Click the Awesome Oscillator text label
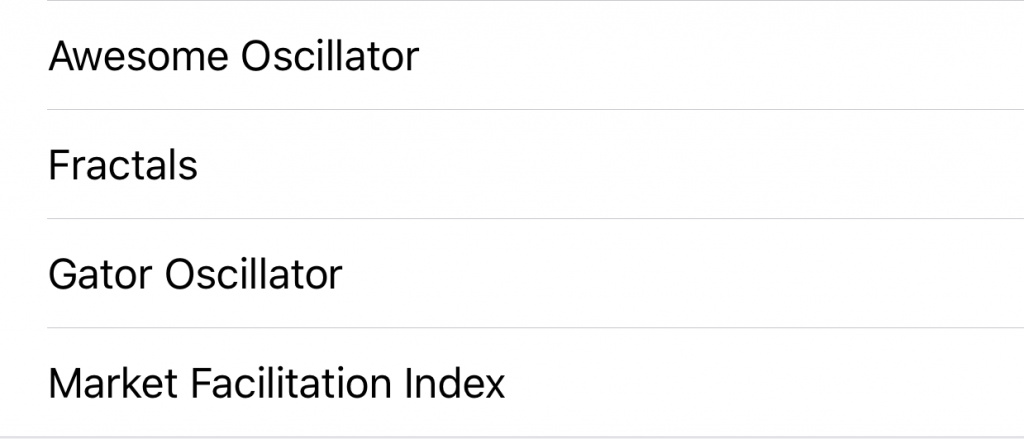Screen dimensions: 1024x439 [234, 56]
